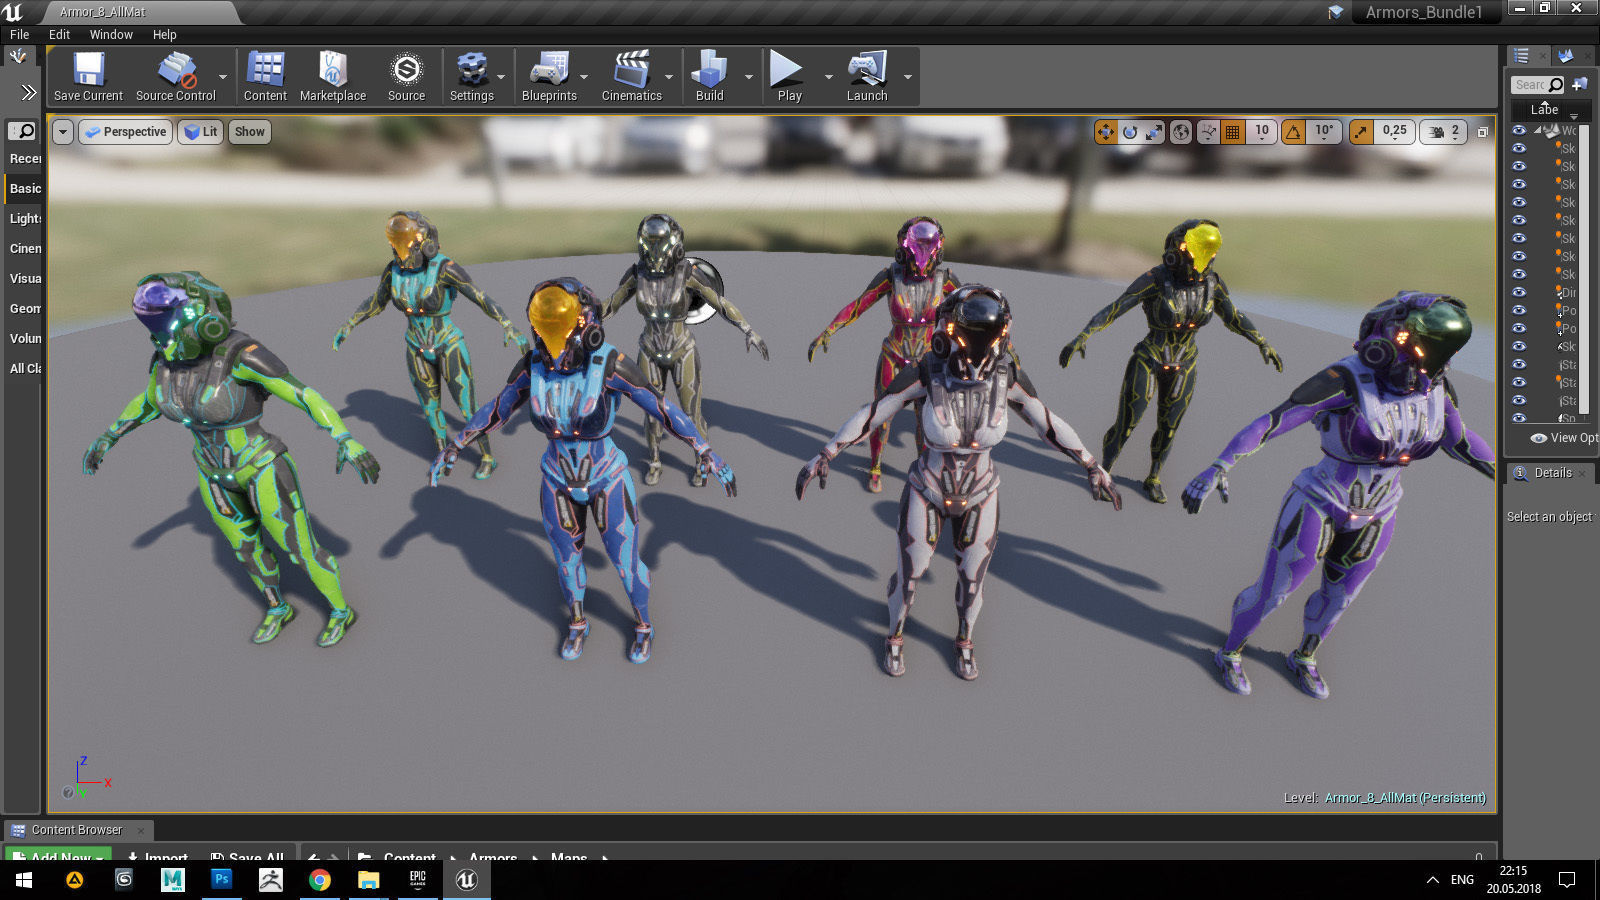This screenshot has height=900, width=1600.
Task: Open the Epic Games Launcher from the taskbar
Action: pyautogui.click(x=417, y=880)
